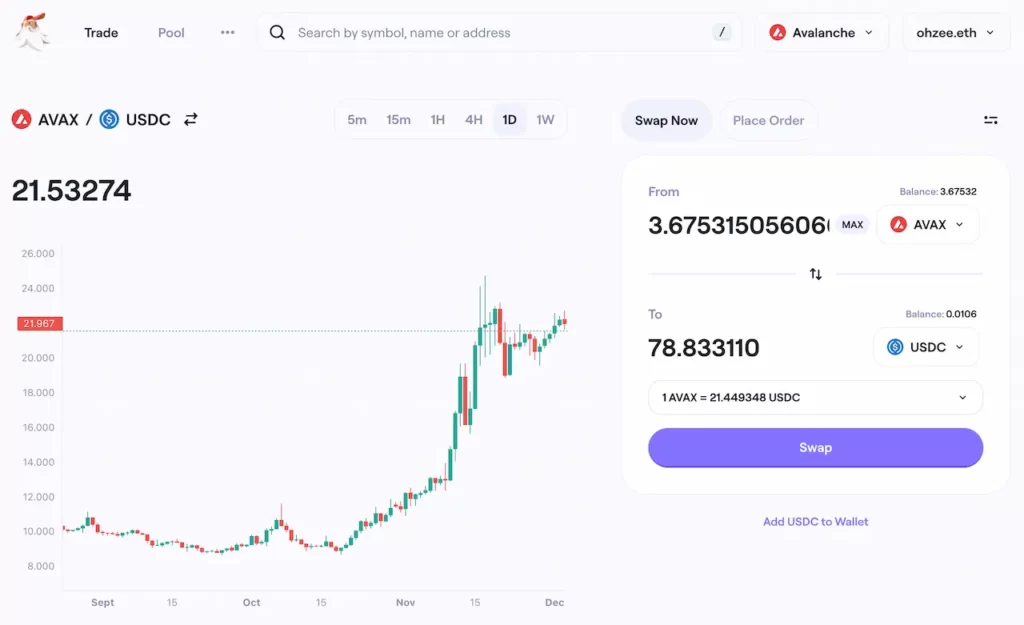Click the search magnifier icon
Viewport: 1024px width, 625px height.
(x=277, y=32)
